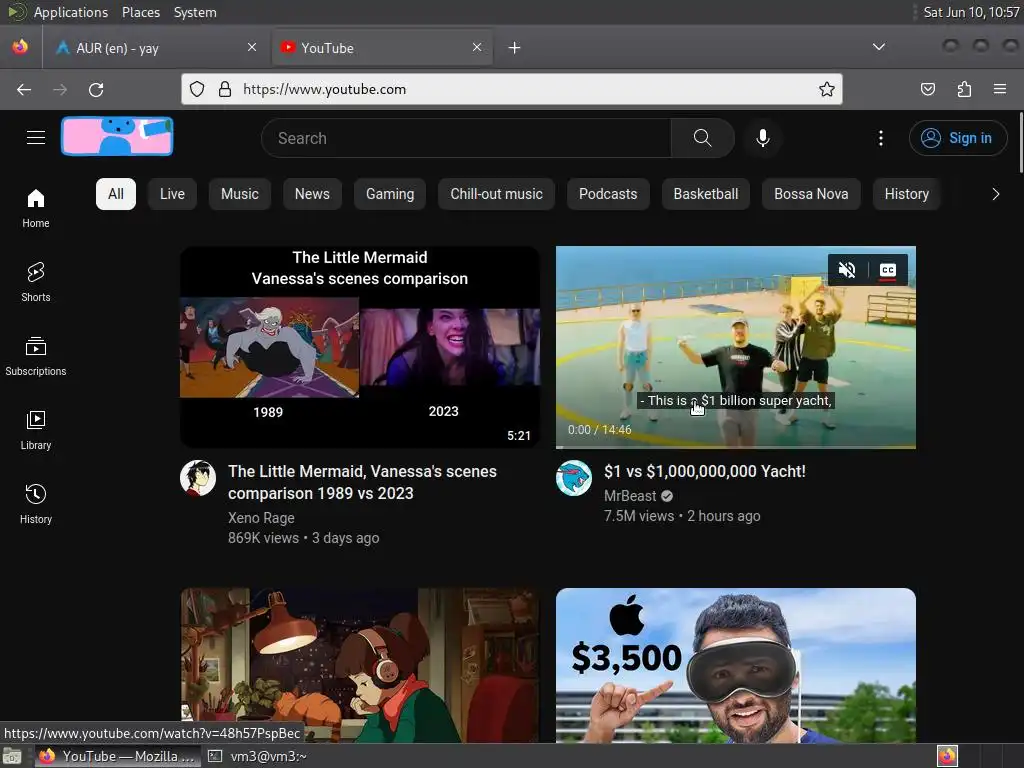This screenshot has width=1024, height=768.
Task: Open the YouTube guide hamburger menu
Action: click(x=36, y=138)
